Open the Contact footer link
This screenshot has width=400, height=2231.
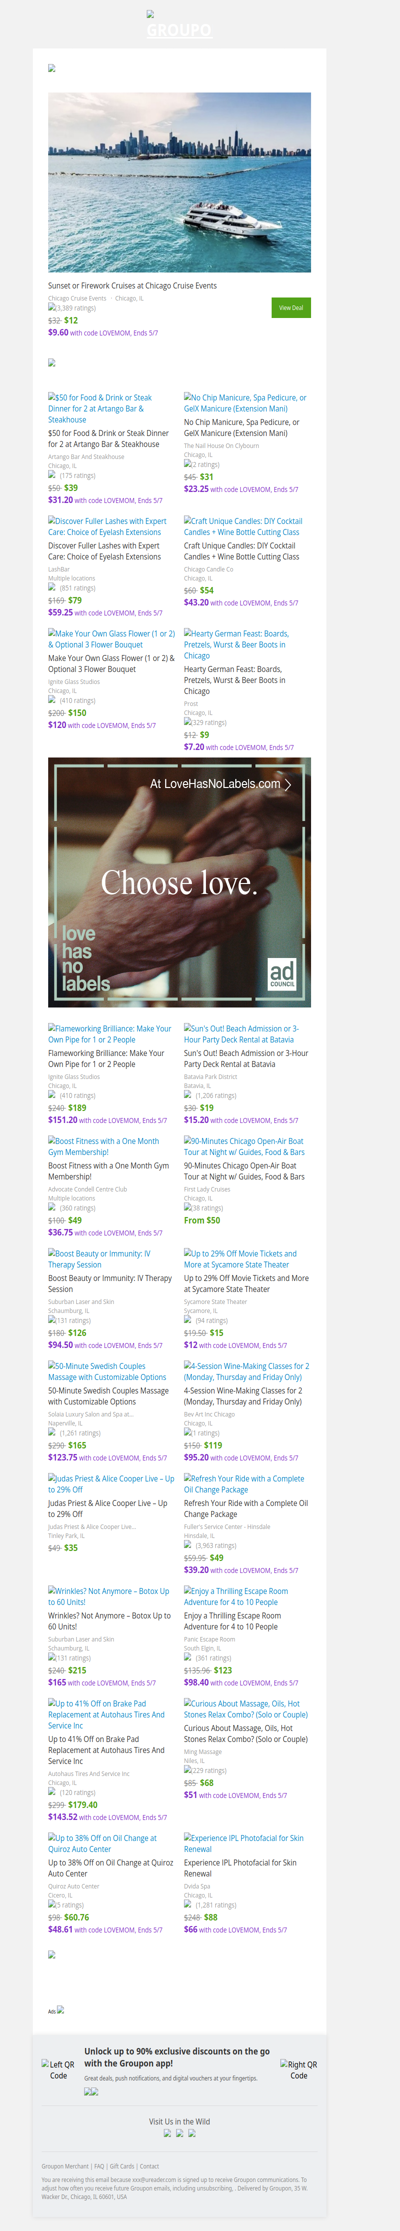point(149,2166)
